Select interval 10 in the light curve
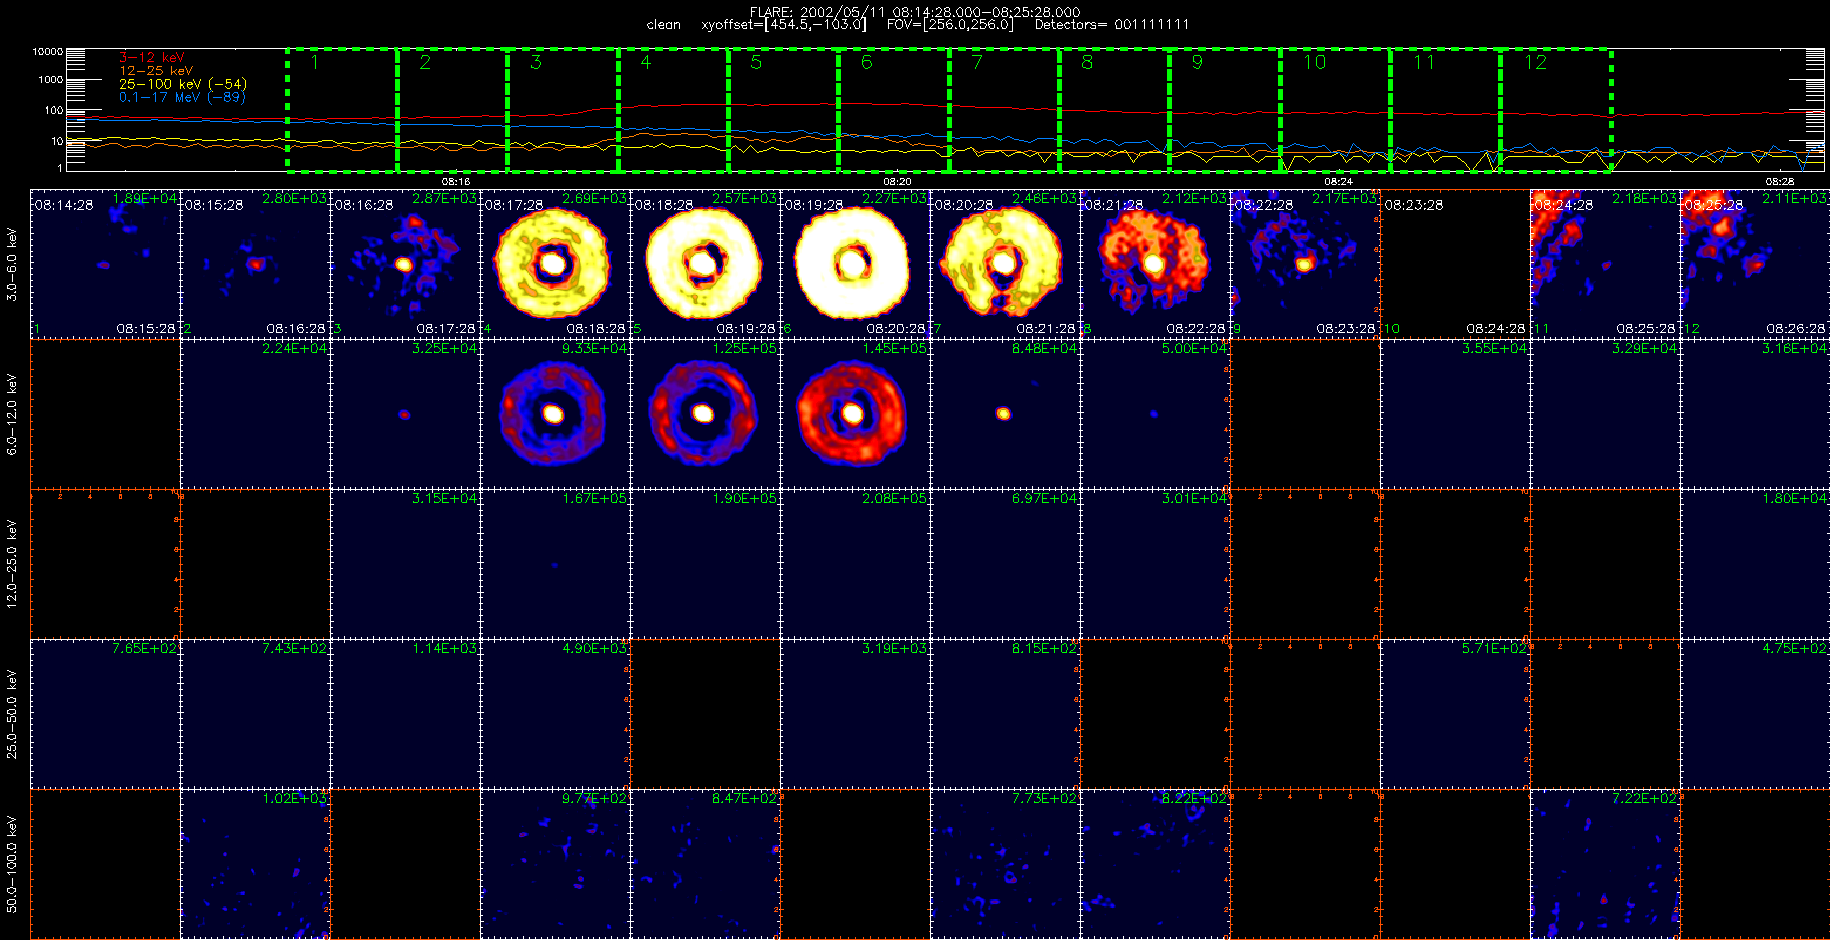Viewport: 1830px width, 940px height. [x=1335, y=110]
